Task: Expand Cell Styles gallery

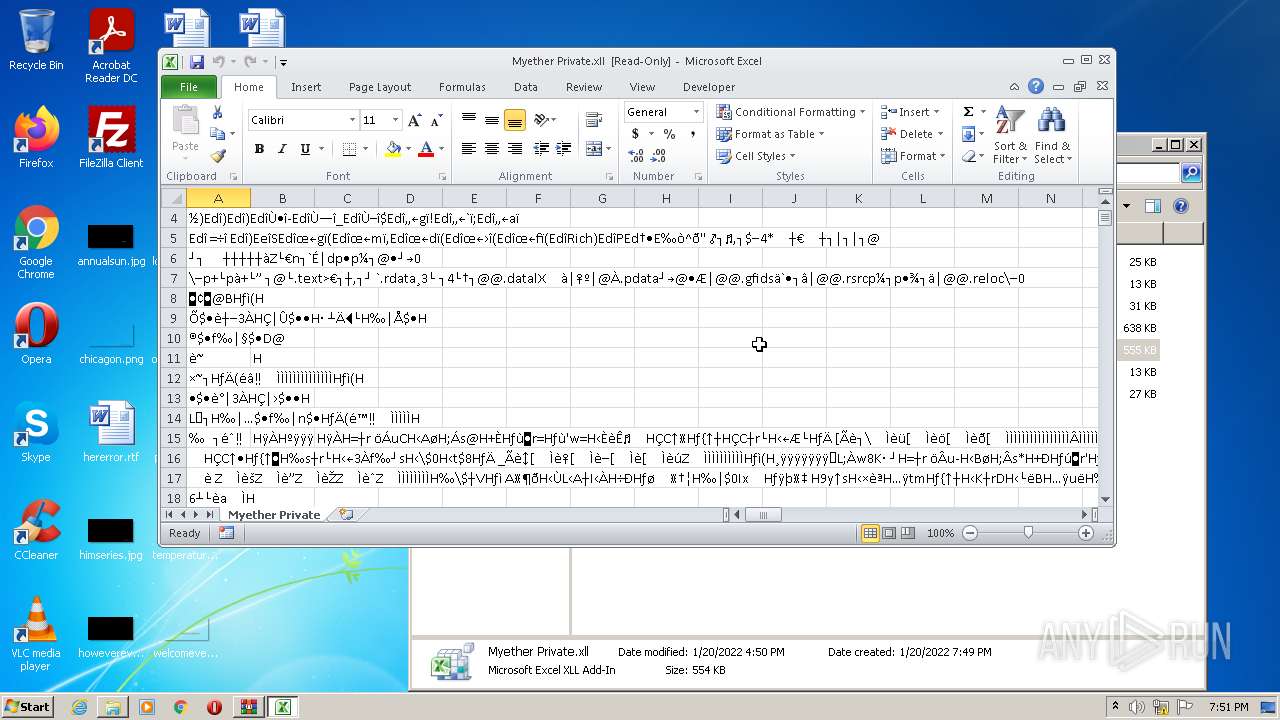Action: [x=756, y=156]
